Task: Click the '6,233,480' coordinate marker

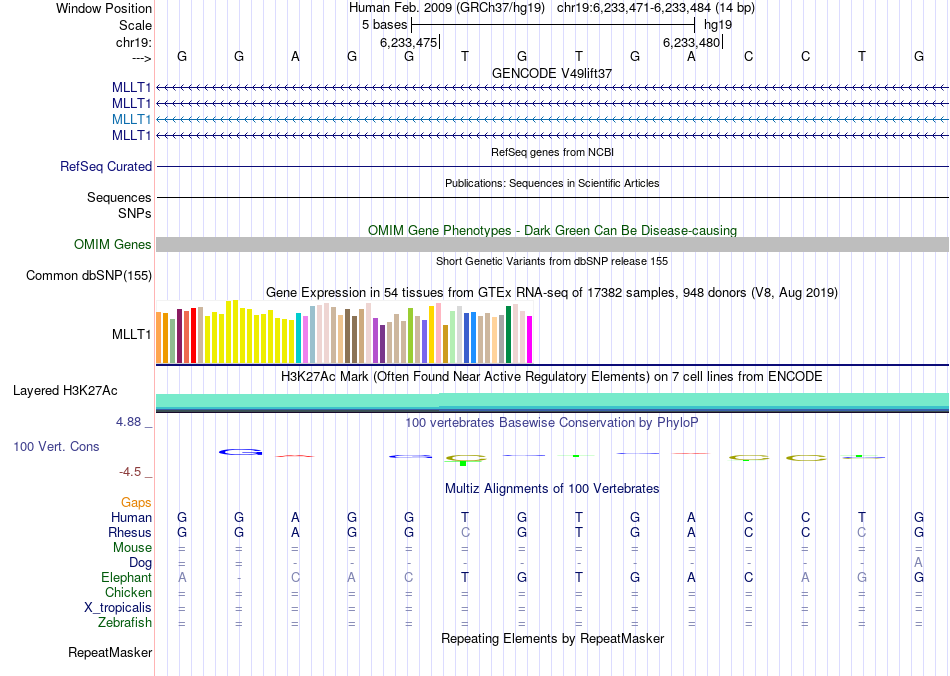Action: click(691, 42)
